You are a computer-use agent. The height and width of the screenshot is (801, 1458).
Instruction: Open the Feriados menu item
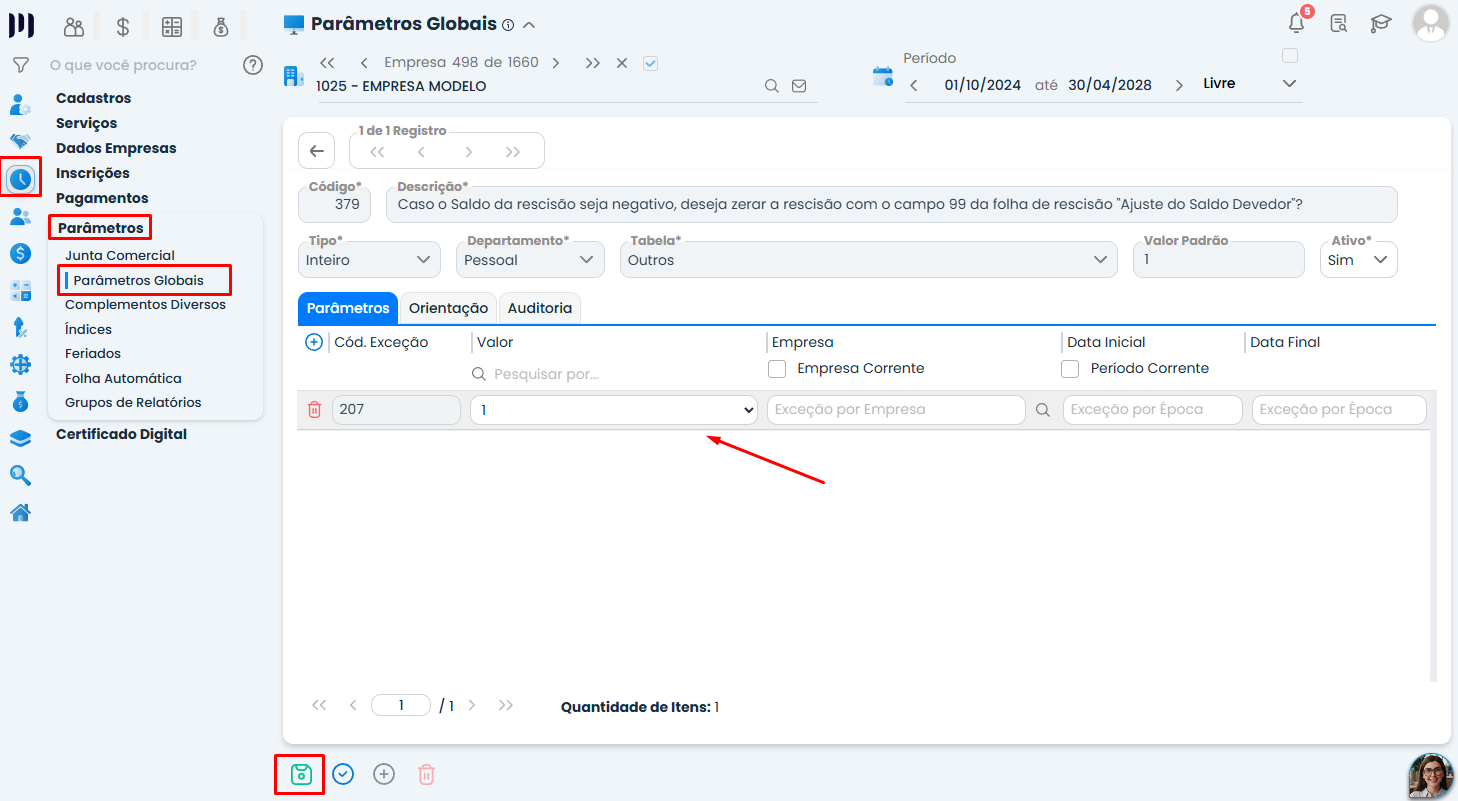[93, 353]
